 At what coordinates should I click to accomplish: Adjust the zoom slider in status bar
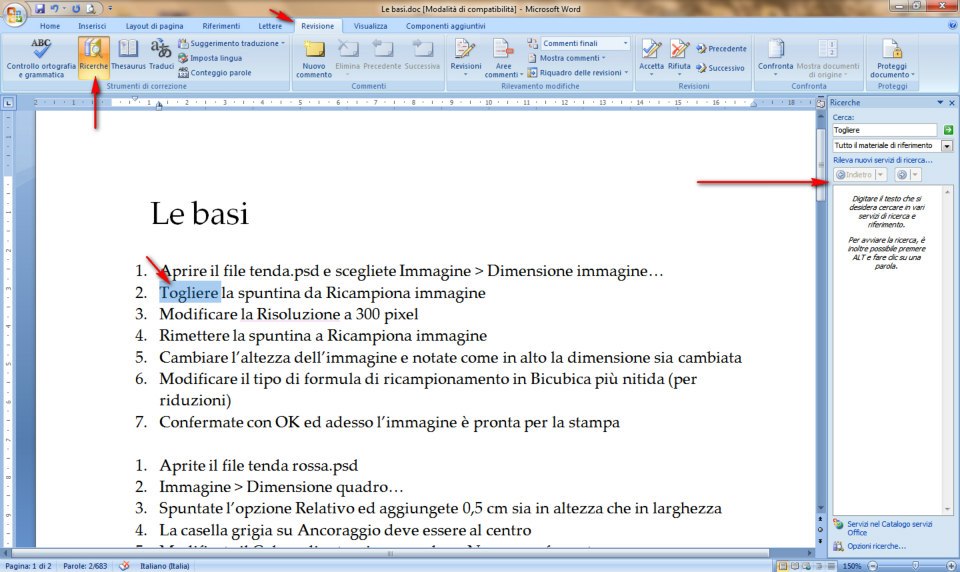coord(915,566)
